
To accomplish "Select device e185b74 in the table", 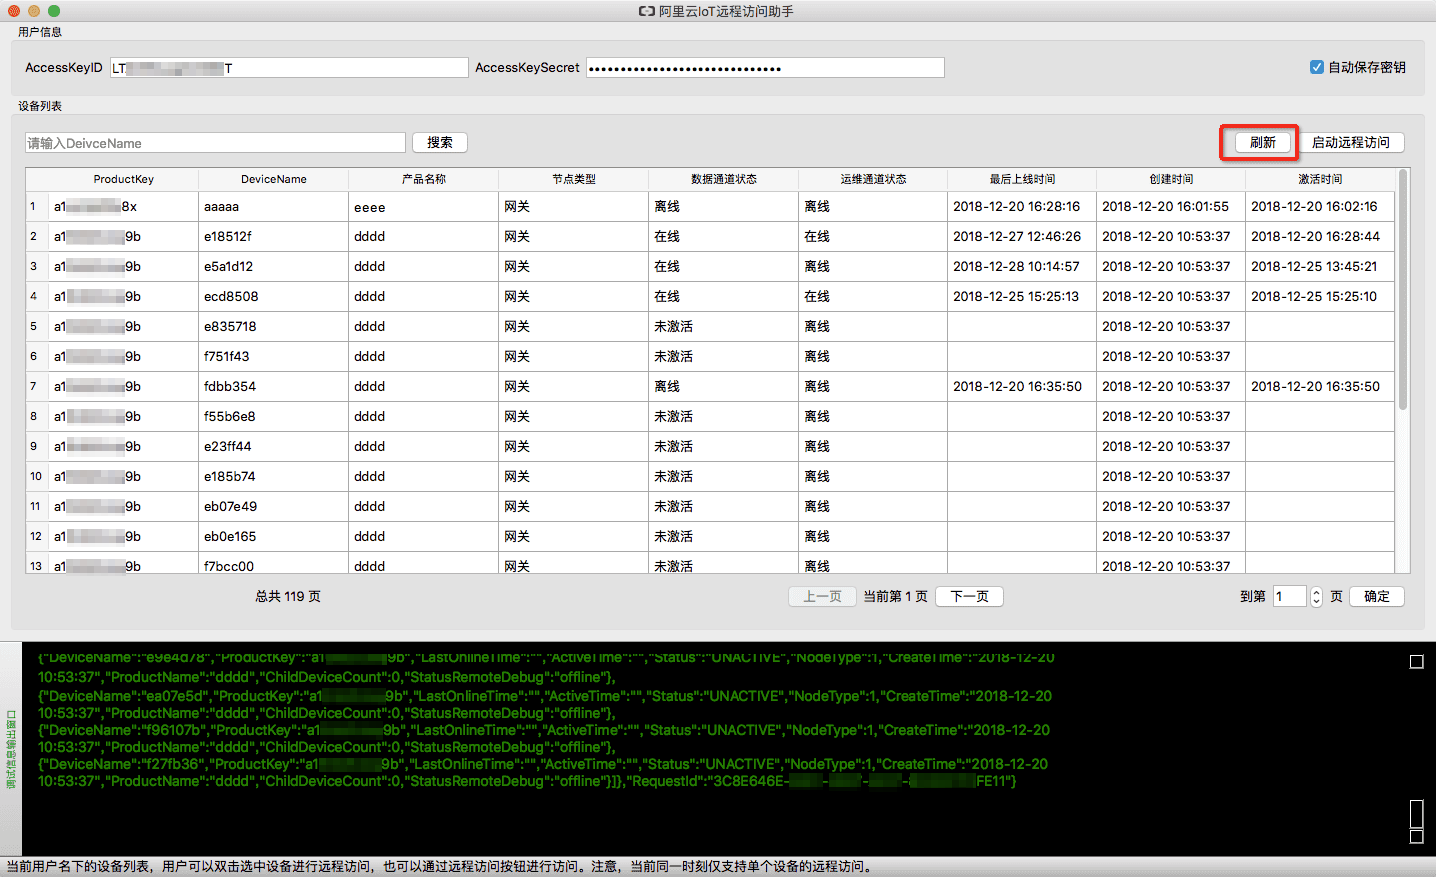I will coord(274,476).
